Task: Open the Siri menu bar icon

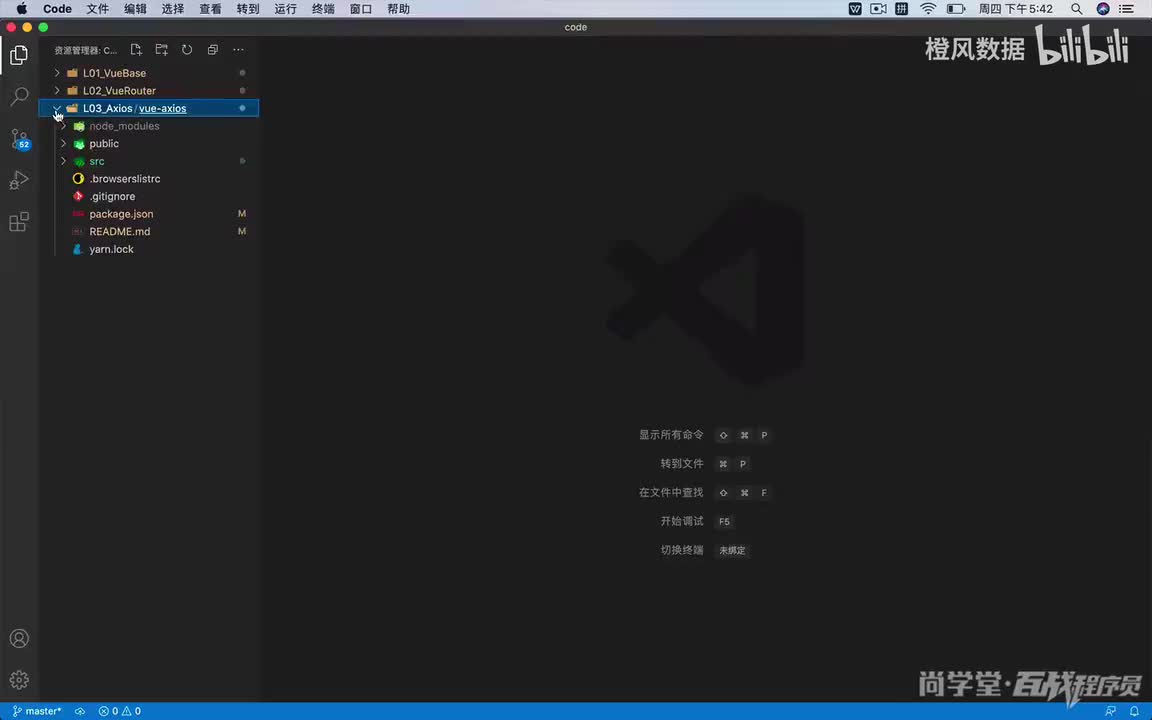Action: click(x=1103, y=9)
